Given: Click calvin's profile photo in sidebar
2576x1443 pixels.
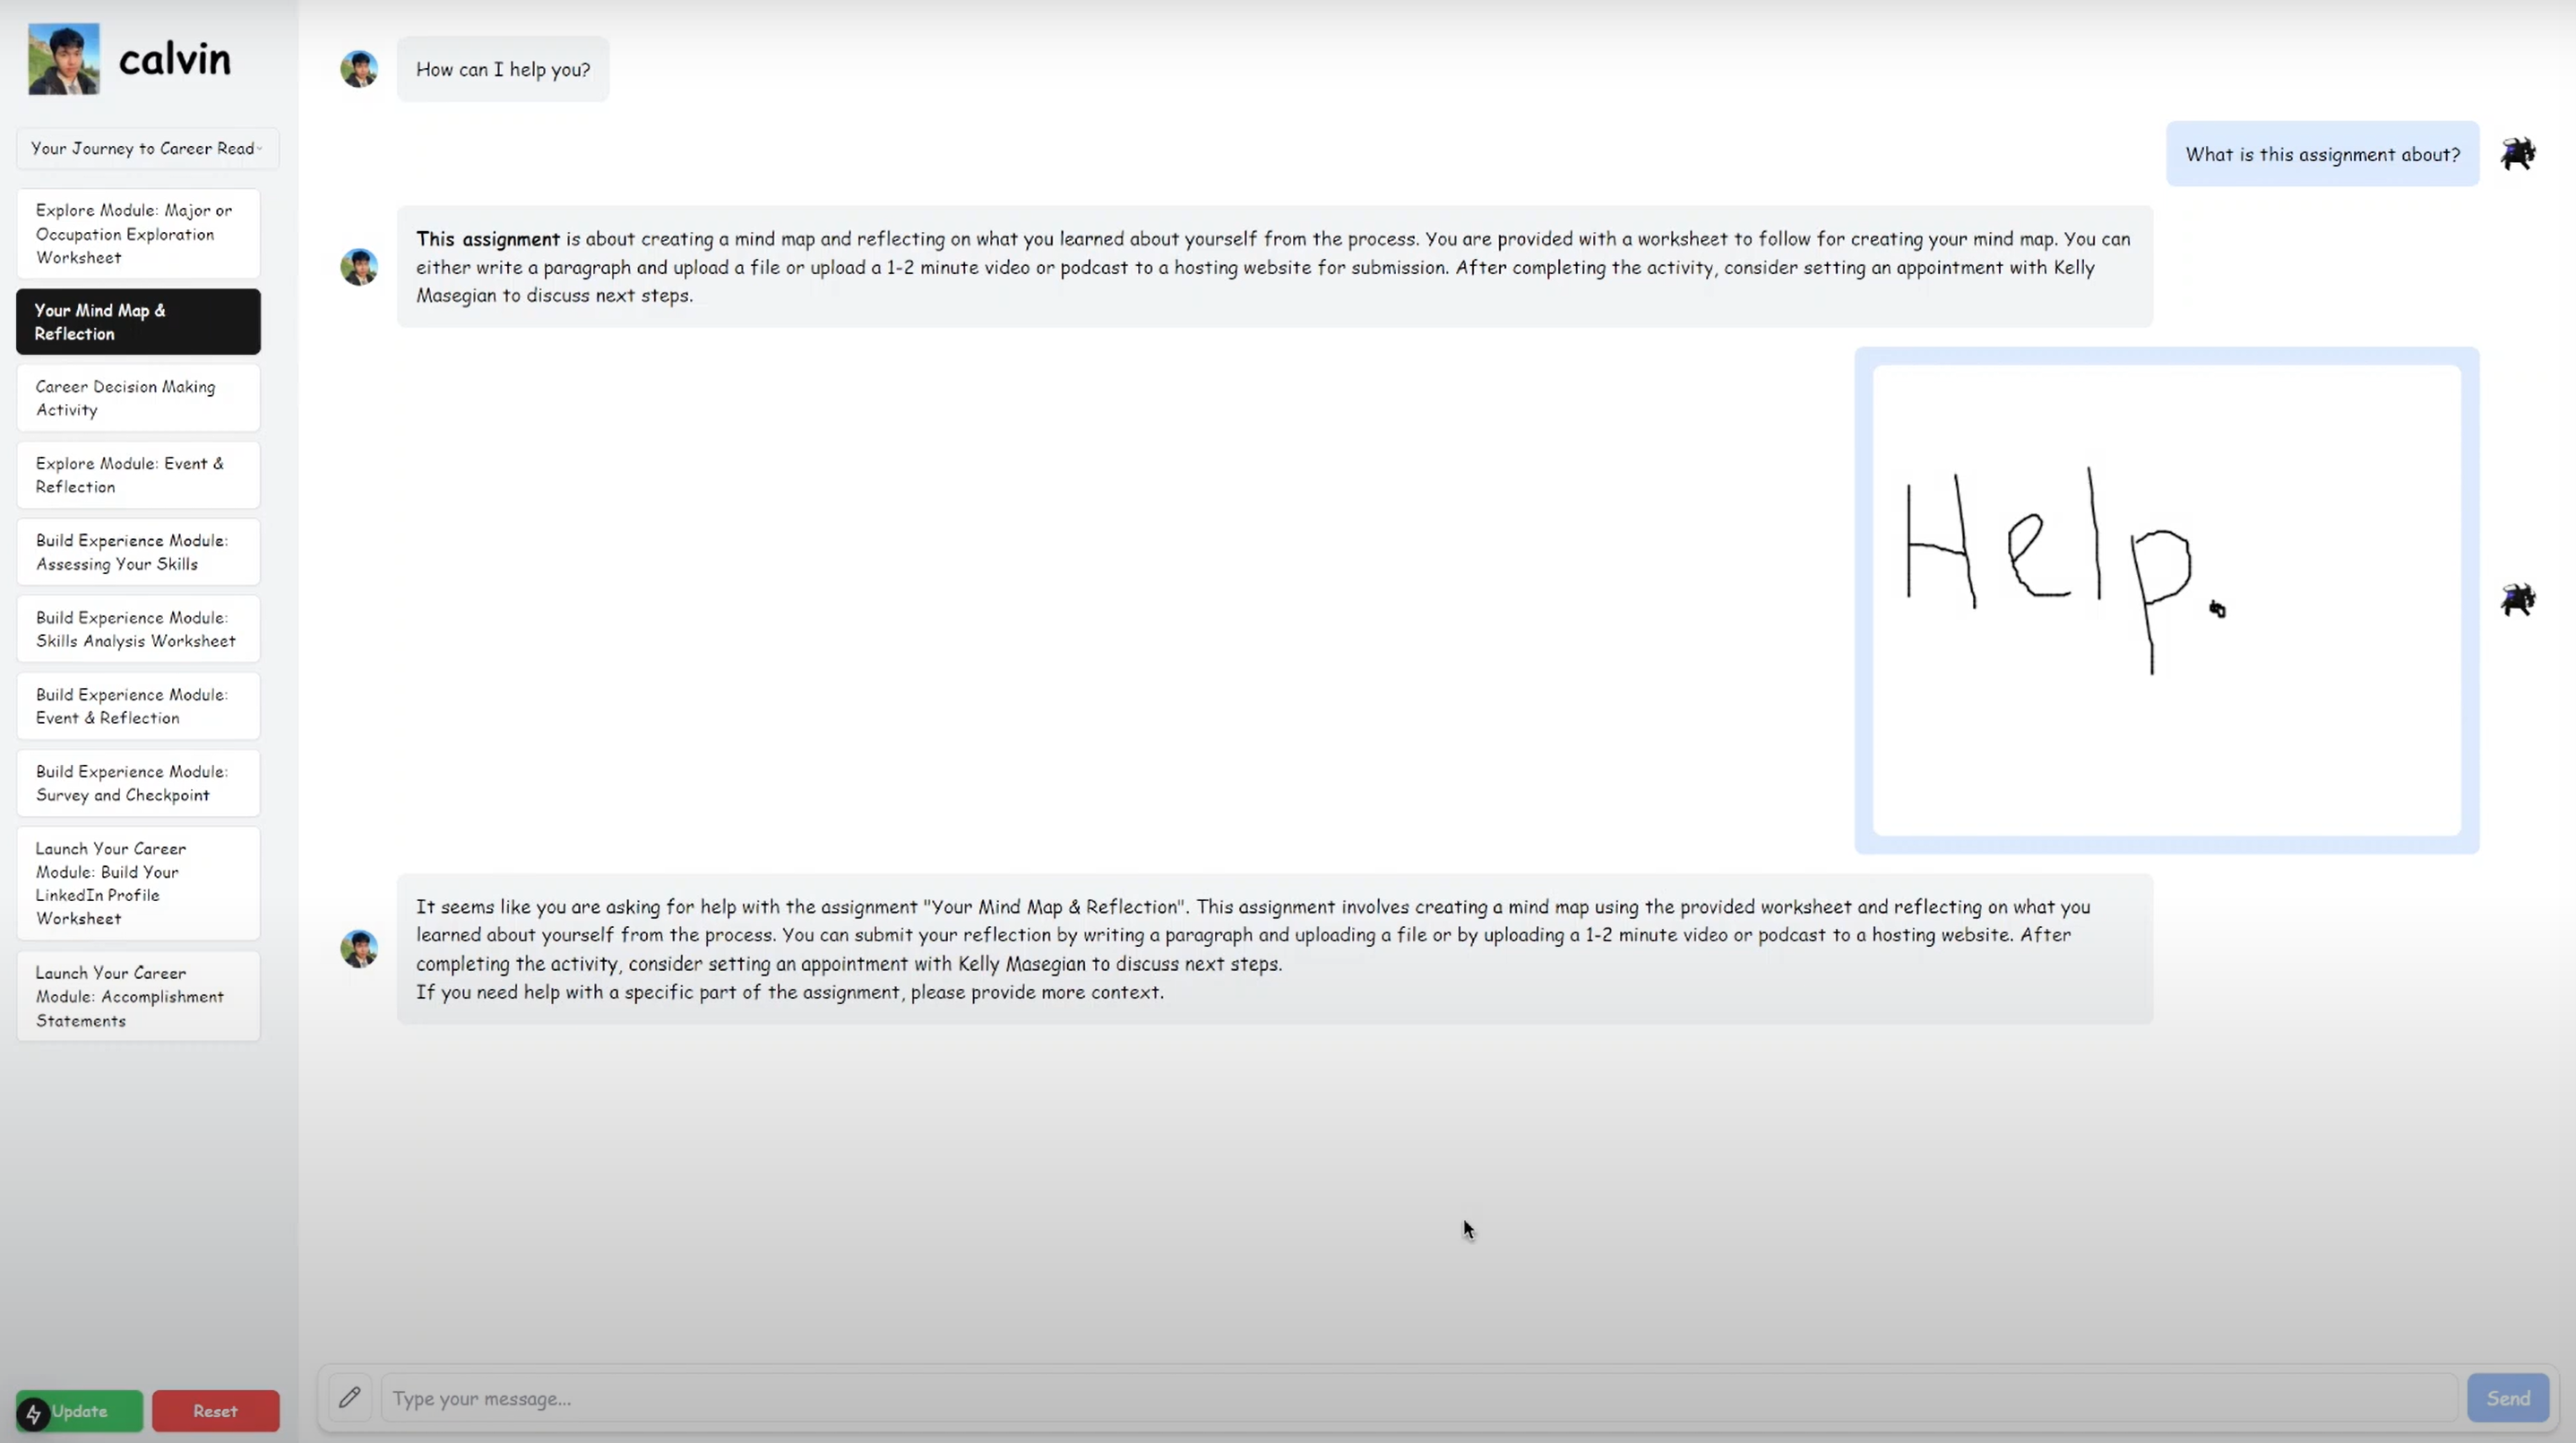Looking at the screenshot, I should [64, 59].
